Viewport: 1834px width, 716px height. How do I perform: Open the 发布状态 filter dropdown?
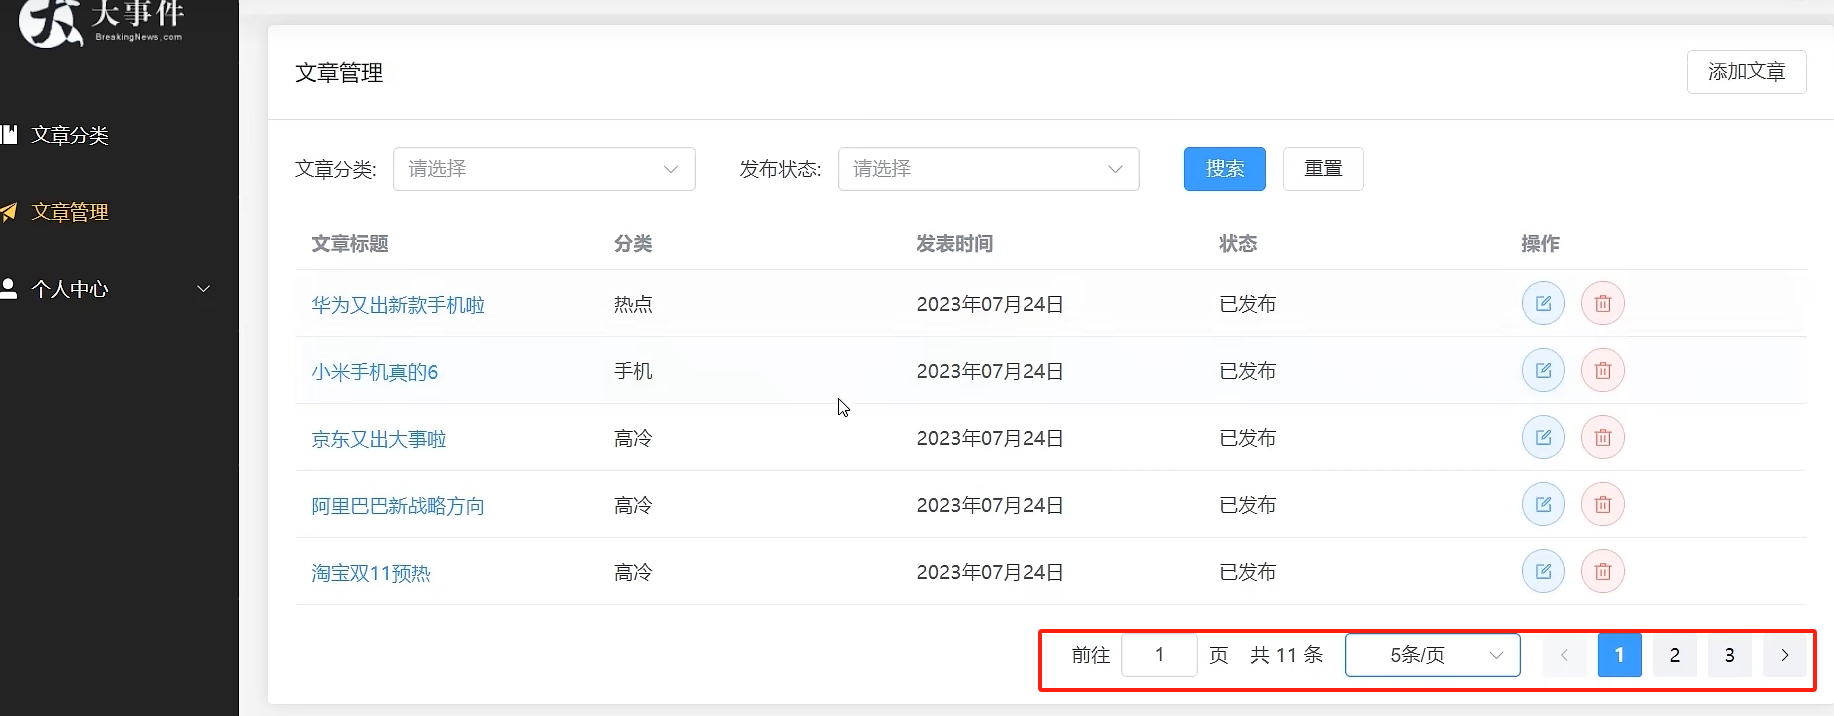pos(988,169)
